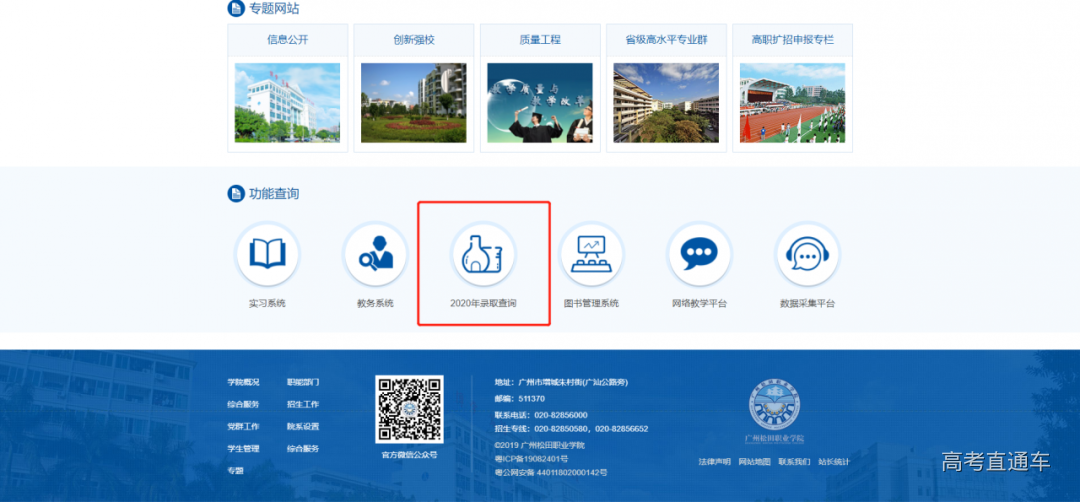Open the 网站地图 link
Viewport: 1080px width, 502px height.
tap(754, 462)
